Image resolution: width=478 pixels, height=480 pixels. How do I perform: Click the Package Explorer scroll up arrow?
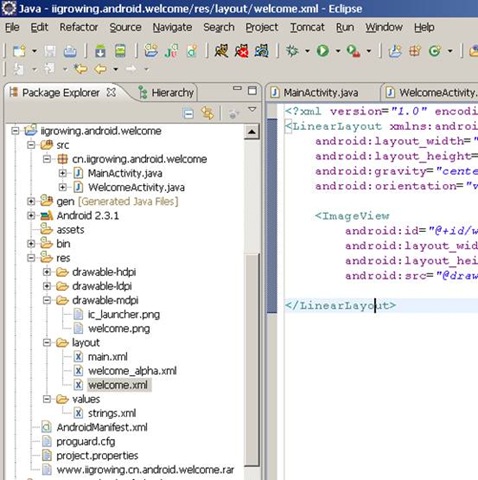[252, 132]
